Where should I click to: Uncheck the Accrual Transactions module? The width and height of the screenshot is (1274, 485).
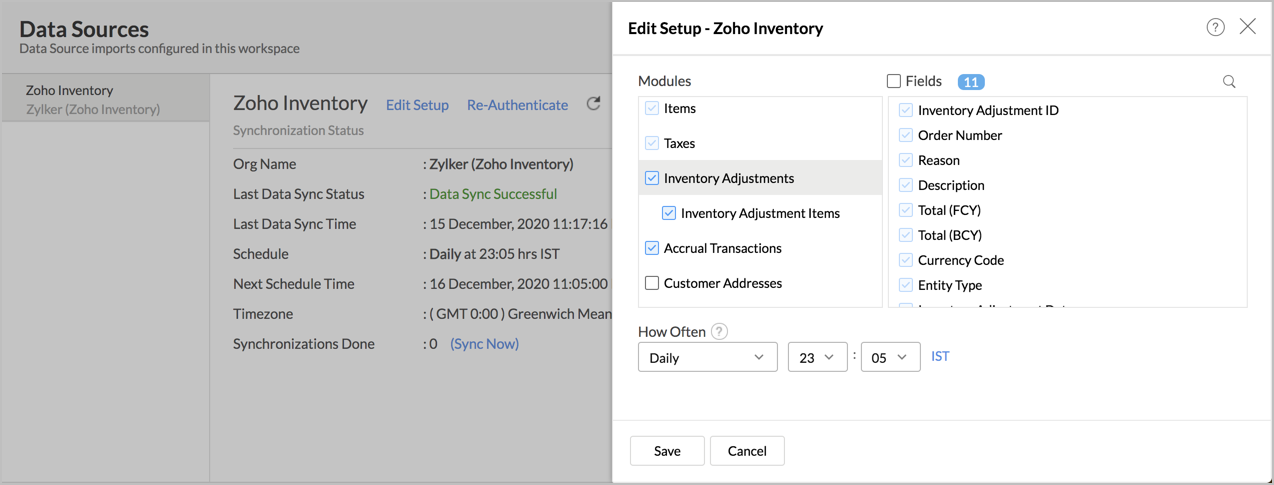652,248
